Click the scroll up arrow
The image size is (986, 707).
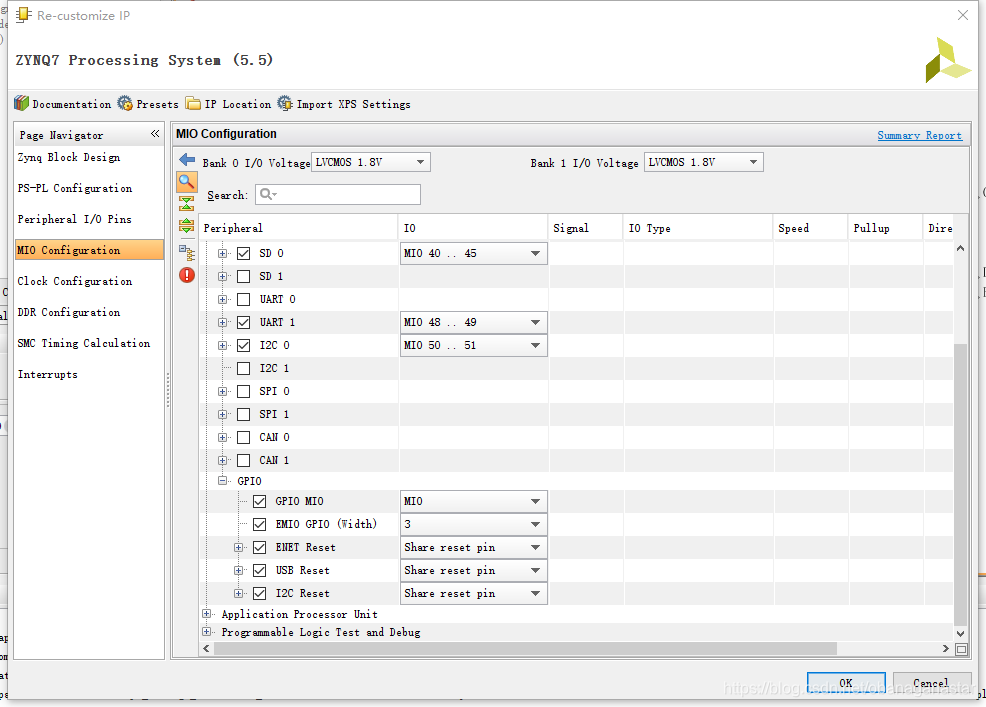point(960,248)
